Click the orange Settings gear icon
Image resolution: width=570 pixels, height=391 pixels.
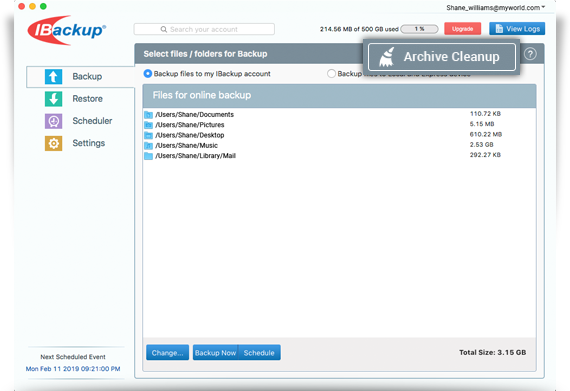coord(53,143)
